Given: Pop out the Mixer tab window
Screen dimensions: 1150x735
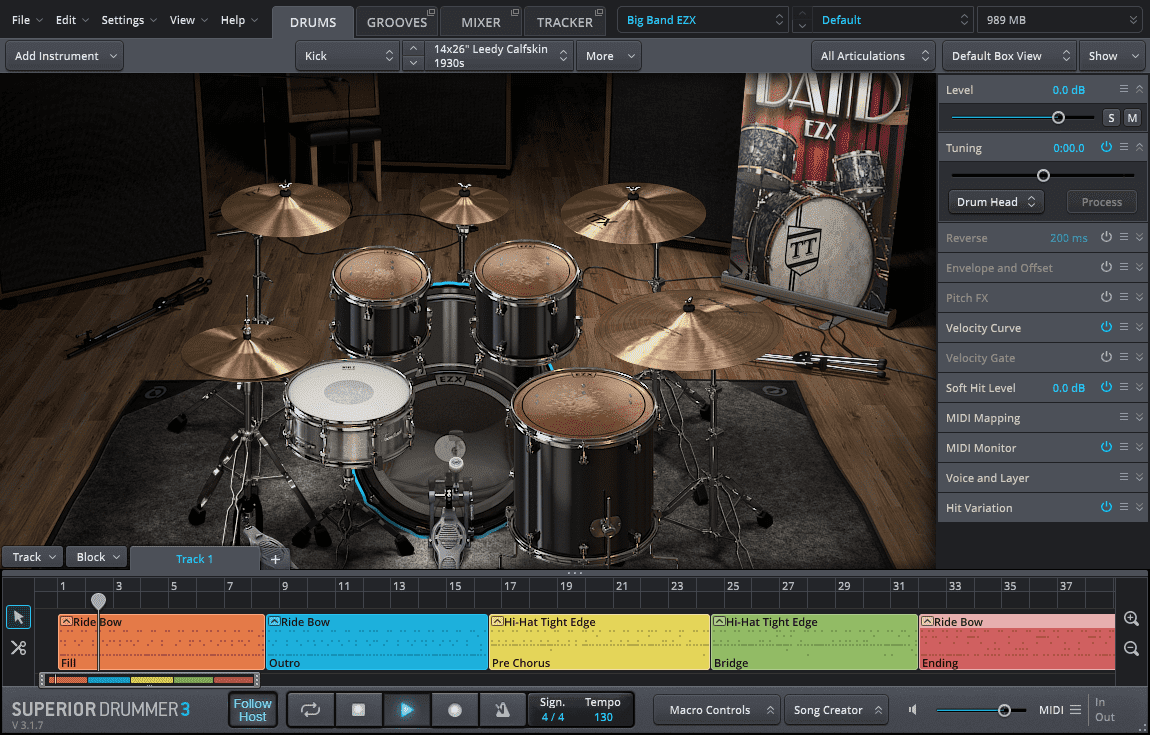Looking at the screenshot, I should (515, 12).
